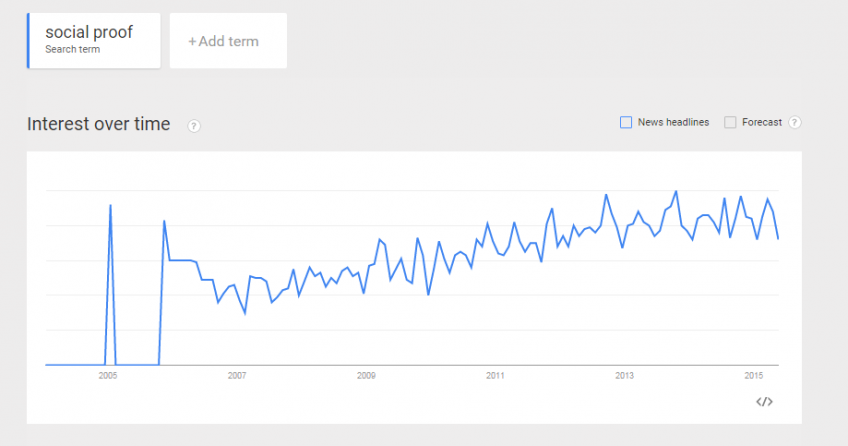This screenshot has width=848, height=446.
Task: Click the highest trend line peak after 2013
Action: coord(677,191)
